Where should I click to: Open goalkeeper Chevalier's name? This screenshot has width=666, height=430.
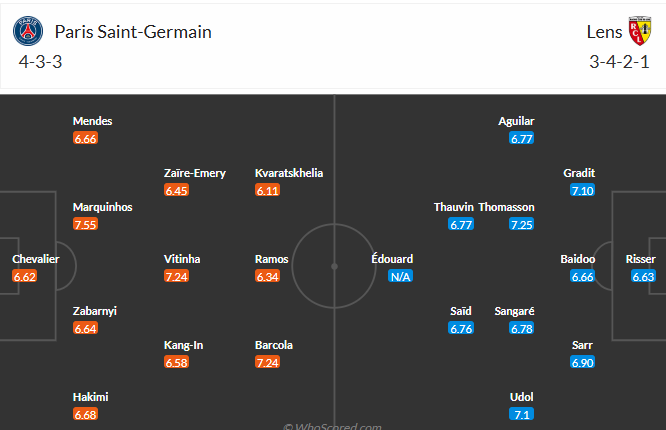pos(36,259)
